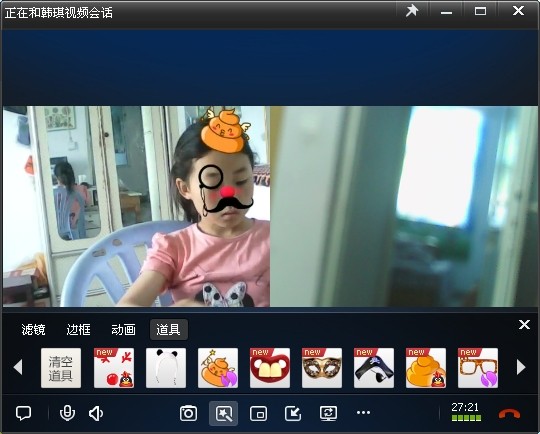Mute the speaker volume
Screen dimensions: 540x434
(x=96, y=413)
